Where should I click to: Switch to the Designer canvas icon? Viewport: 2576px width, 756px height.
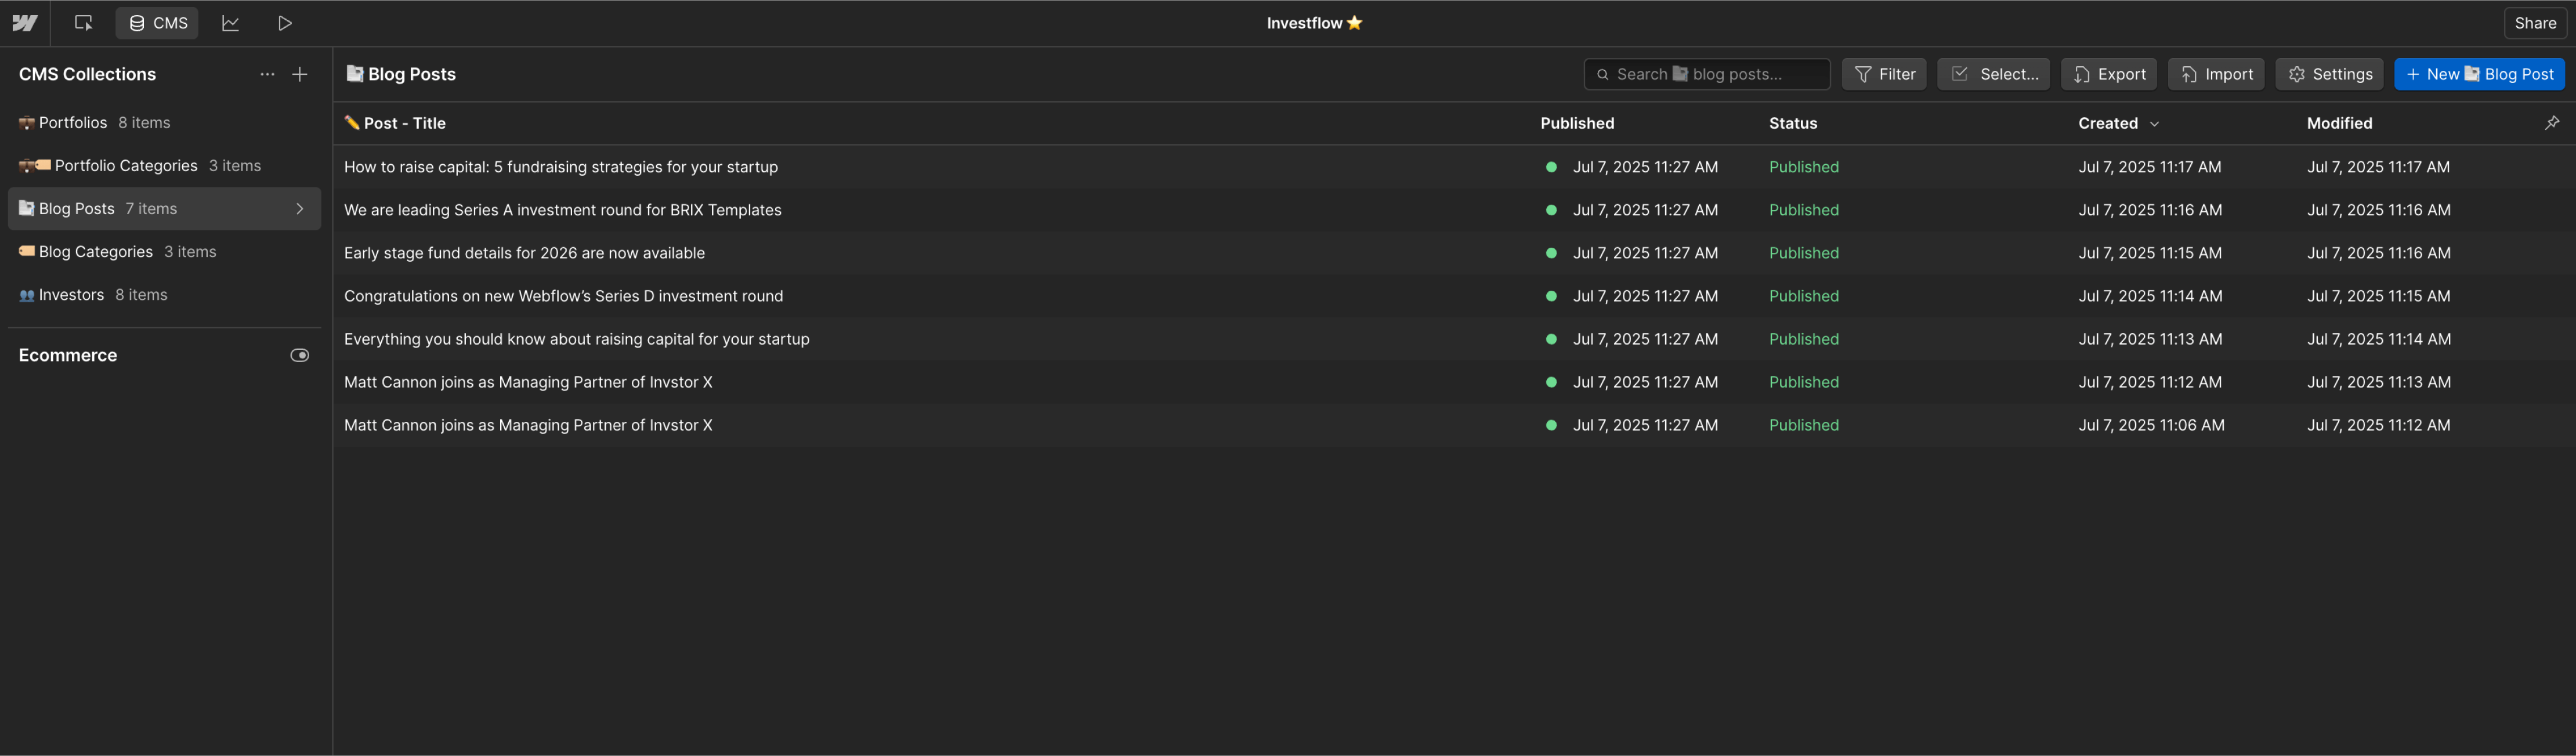click(x=83, y=22)
